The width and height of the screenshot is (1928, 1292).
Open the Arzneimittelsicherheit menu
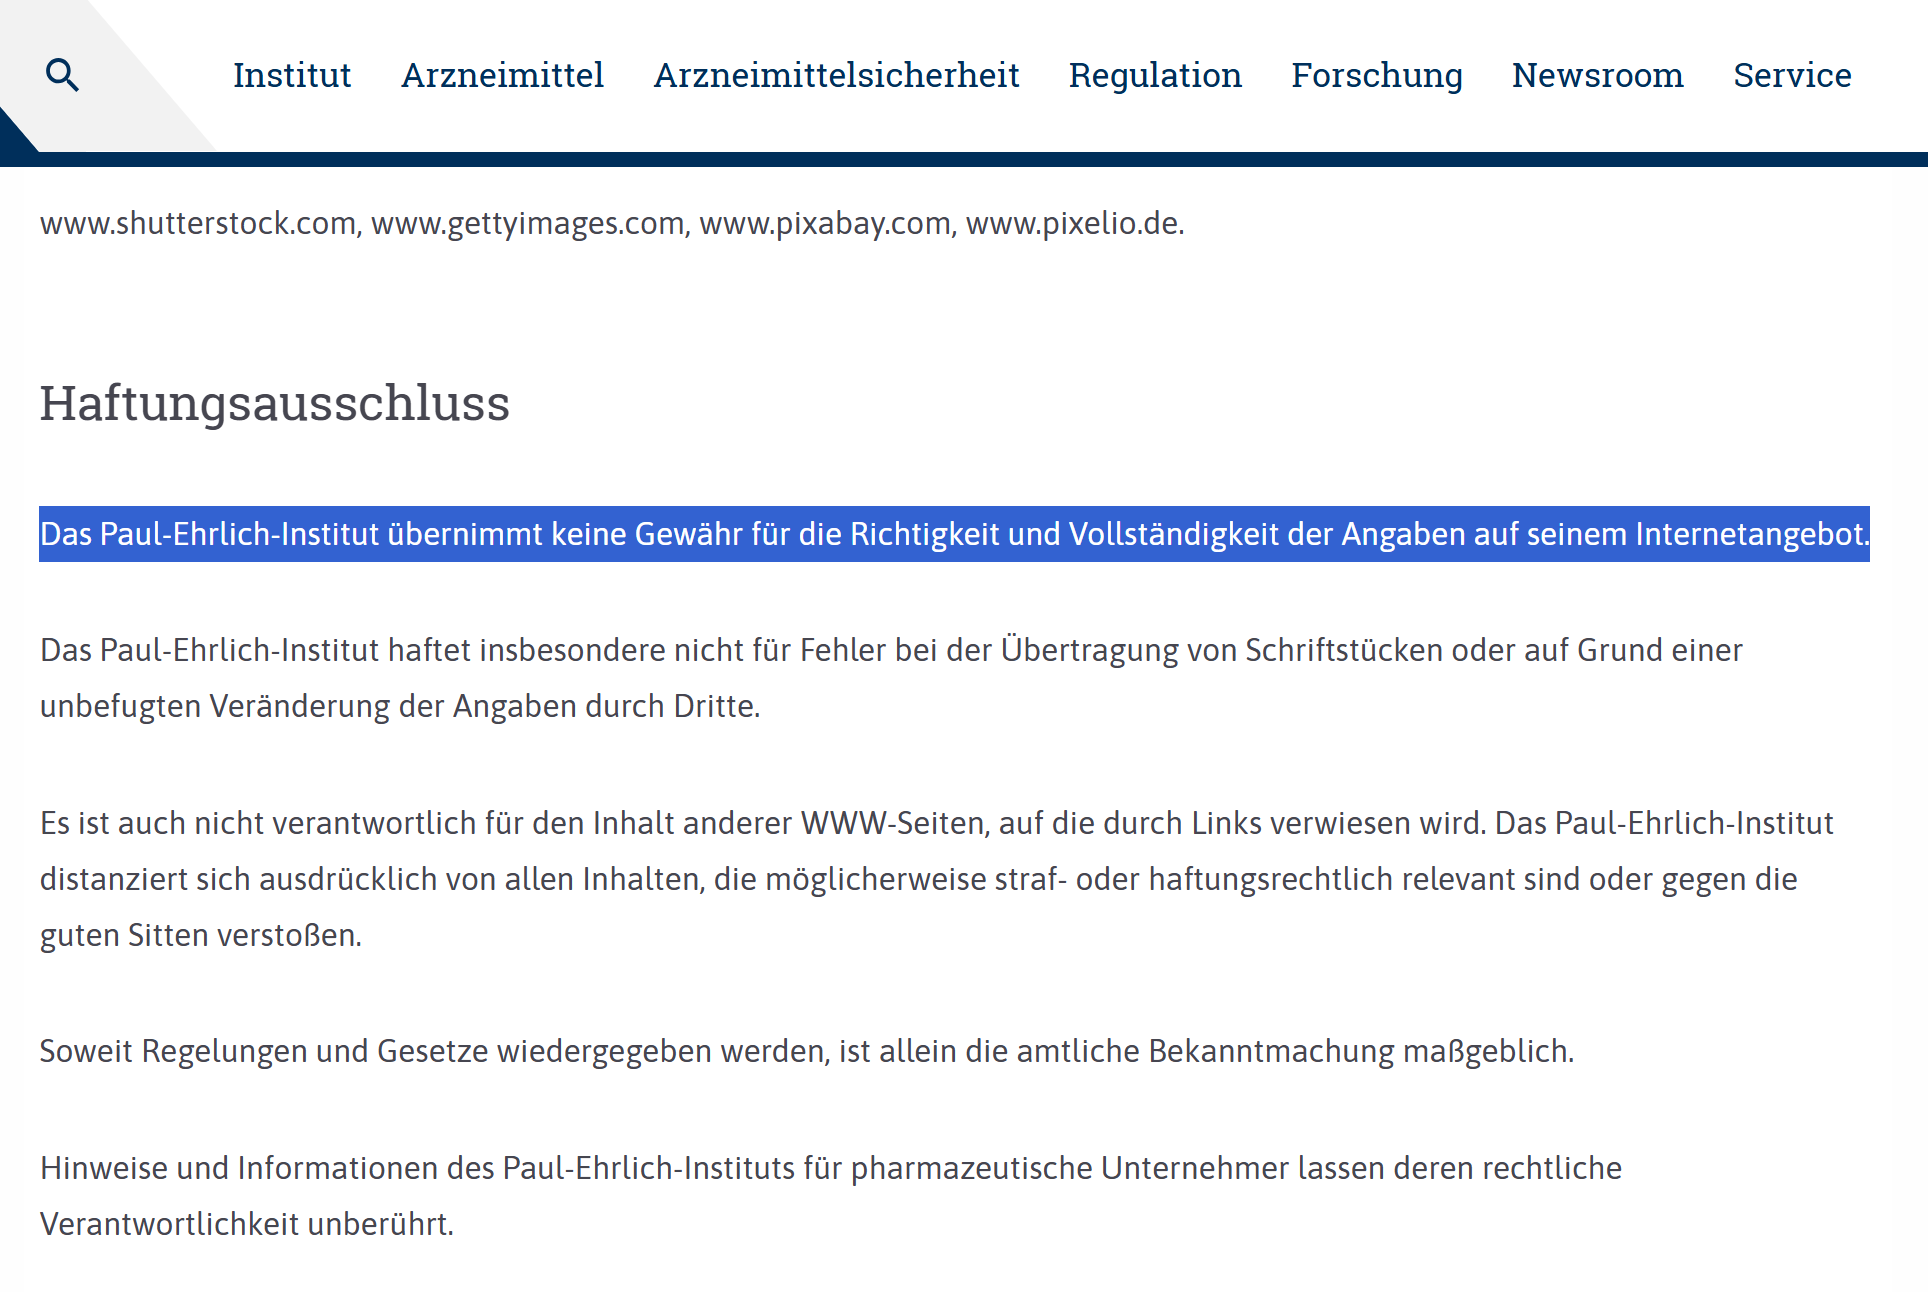pos(836,75)
